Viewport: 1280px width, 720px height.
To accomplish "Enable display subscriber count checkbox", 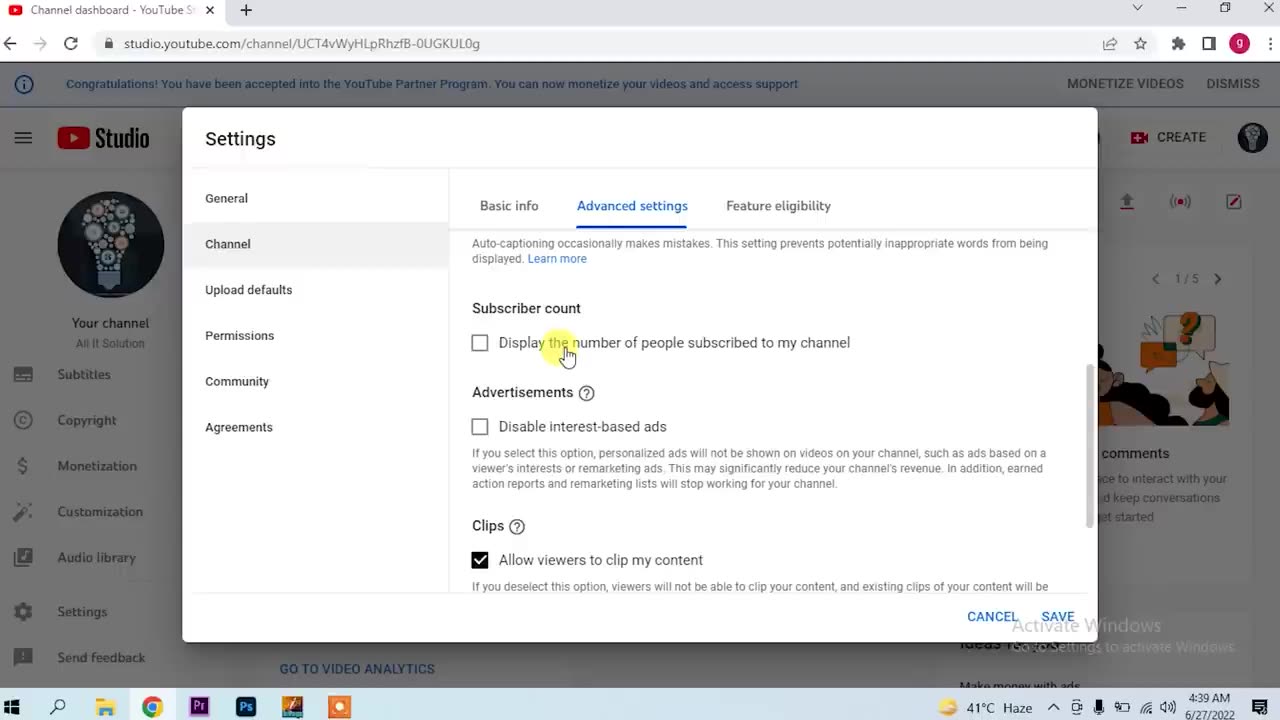I will 480,343.
